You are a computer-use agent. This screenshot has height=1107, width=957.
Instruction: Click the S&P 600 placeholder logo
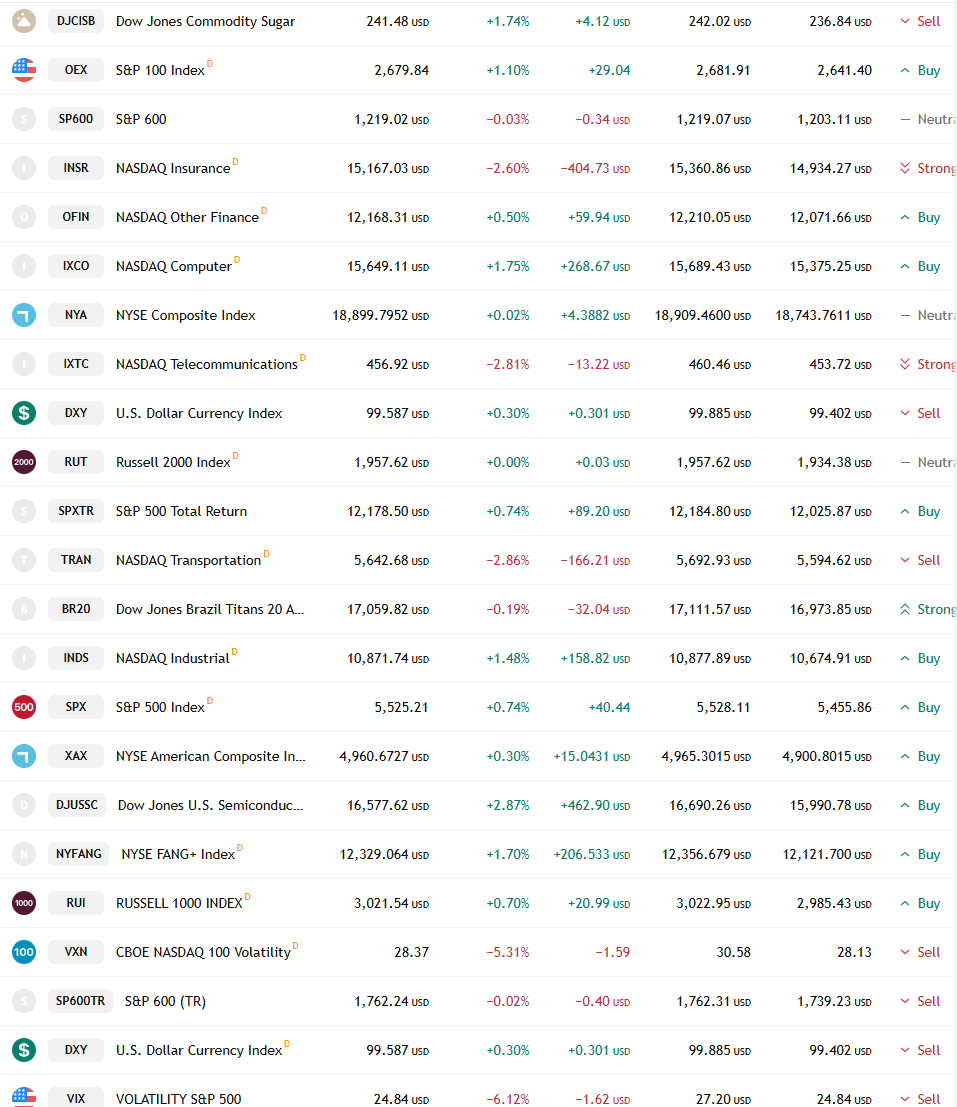point(24,119)
